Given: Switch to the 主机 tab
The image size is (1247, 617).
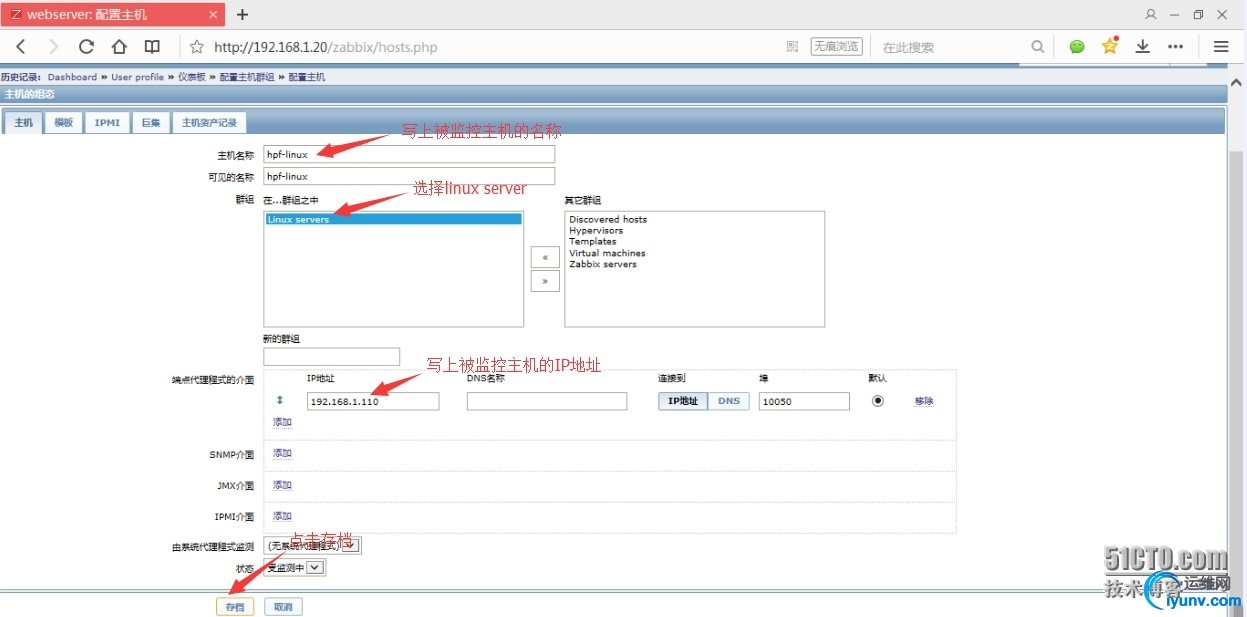Looking at the screenshot, I should (x=23, y=122).
